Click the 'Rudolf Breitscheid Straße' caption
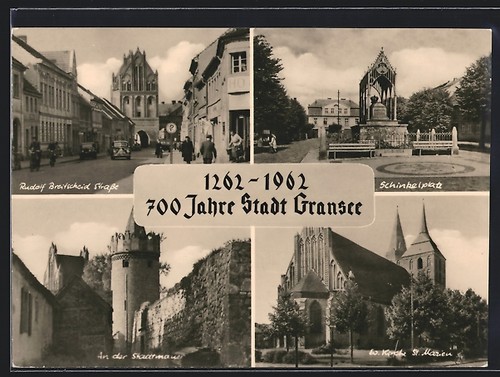Image resolution: width=500 pixels, height=377 pixels. (x=69, y=186)
